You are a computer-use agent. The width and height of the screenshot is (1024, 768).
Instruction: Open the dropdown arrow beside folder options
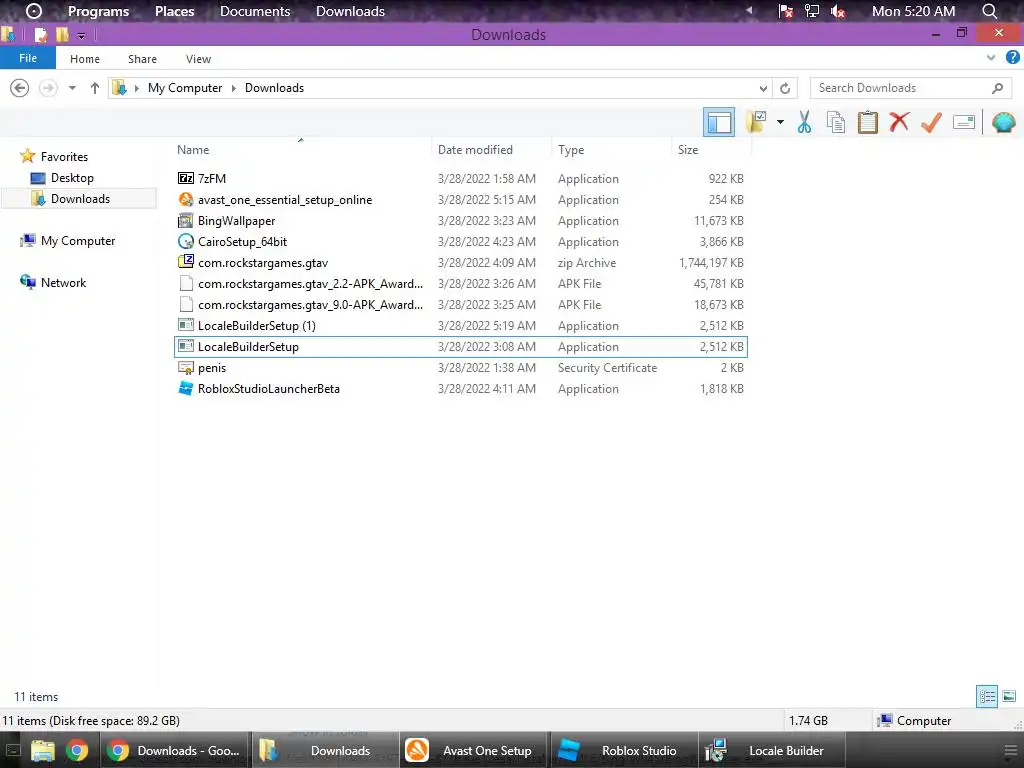coord(780,122)
